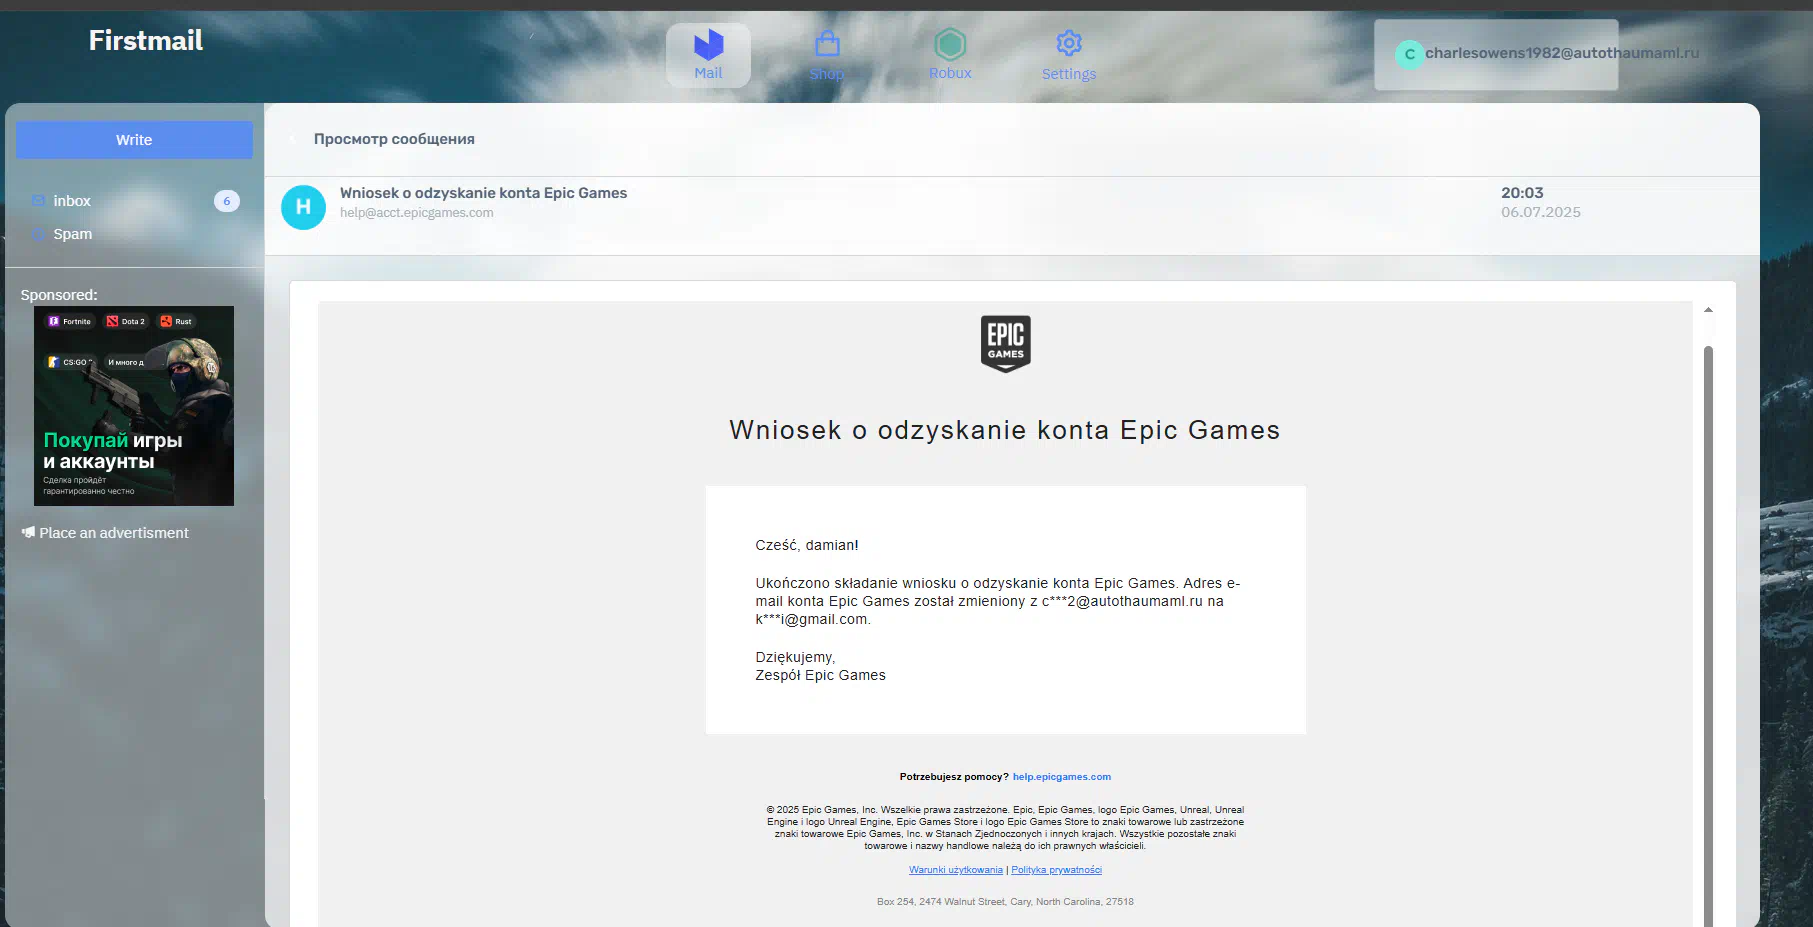Screen dimensions: 1813x927
Task: Click the Rust tag in the sponsored ad
Action: 177,321
